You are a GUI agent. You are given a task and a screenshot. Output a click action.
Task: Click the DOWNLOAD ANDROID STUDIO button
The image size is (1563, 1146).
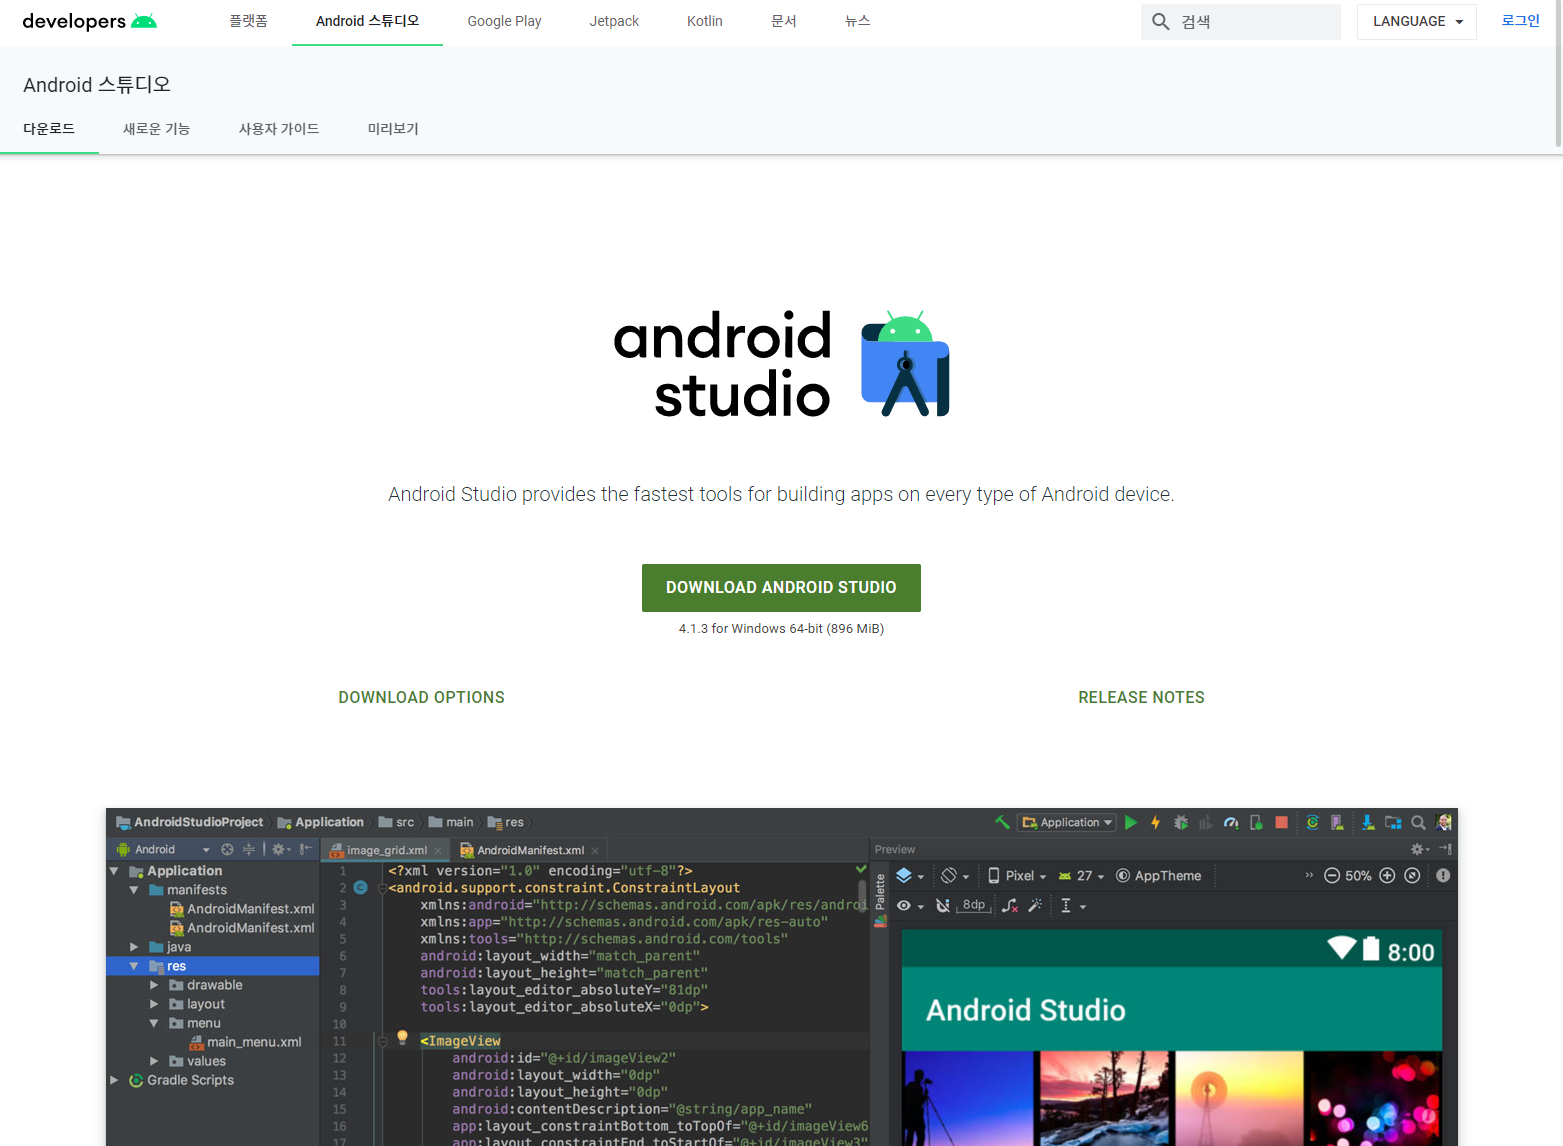point(781,588)
